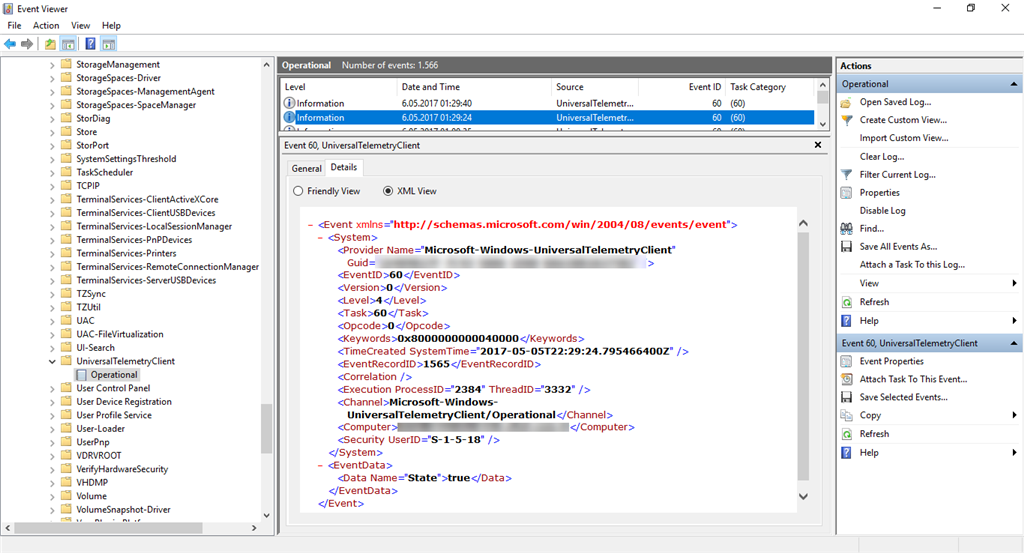Click the Event Properties icon
This screenshot has height=553, width=1024.
tap(846, 361)
